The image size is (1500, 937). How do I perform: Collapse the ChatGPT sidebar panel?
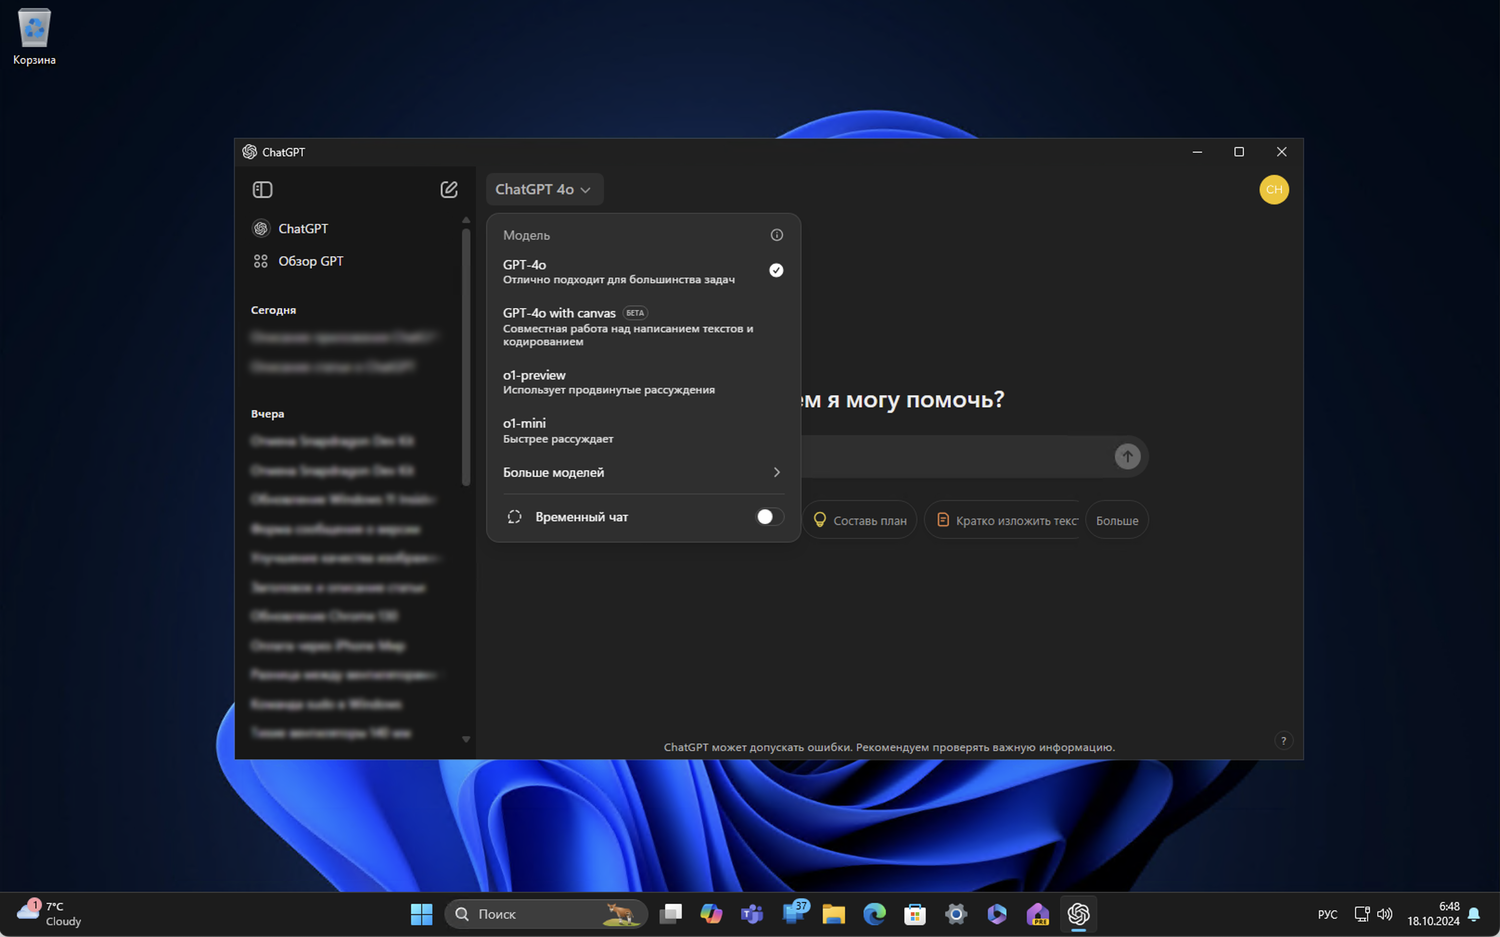(x=263, y=190)
